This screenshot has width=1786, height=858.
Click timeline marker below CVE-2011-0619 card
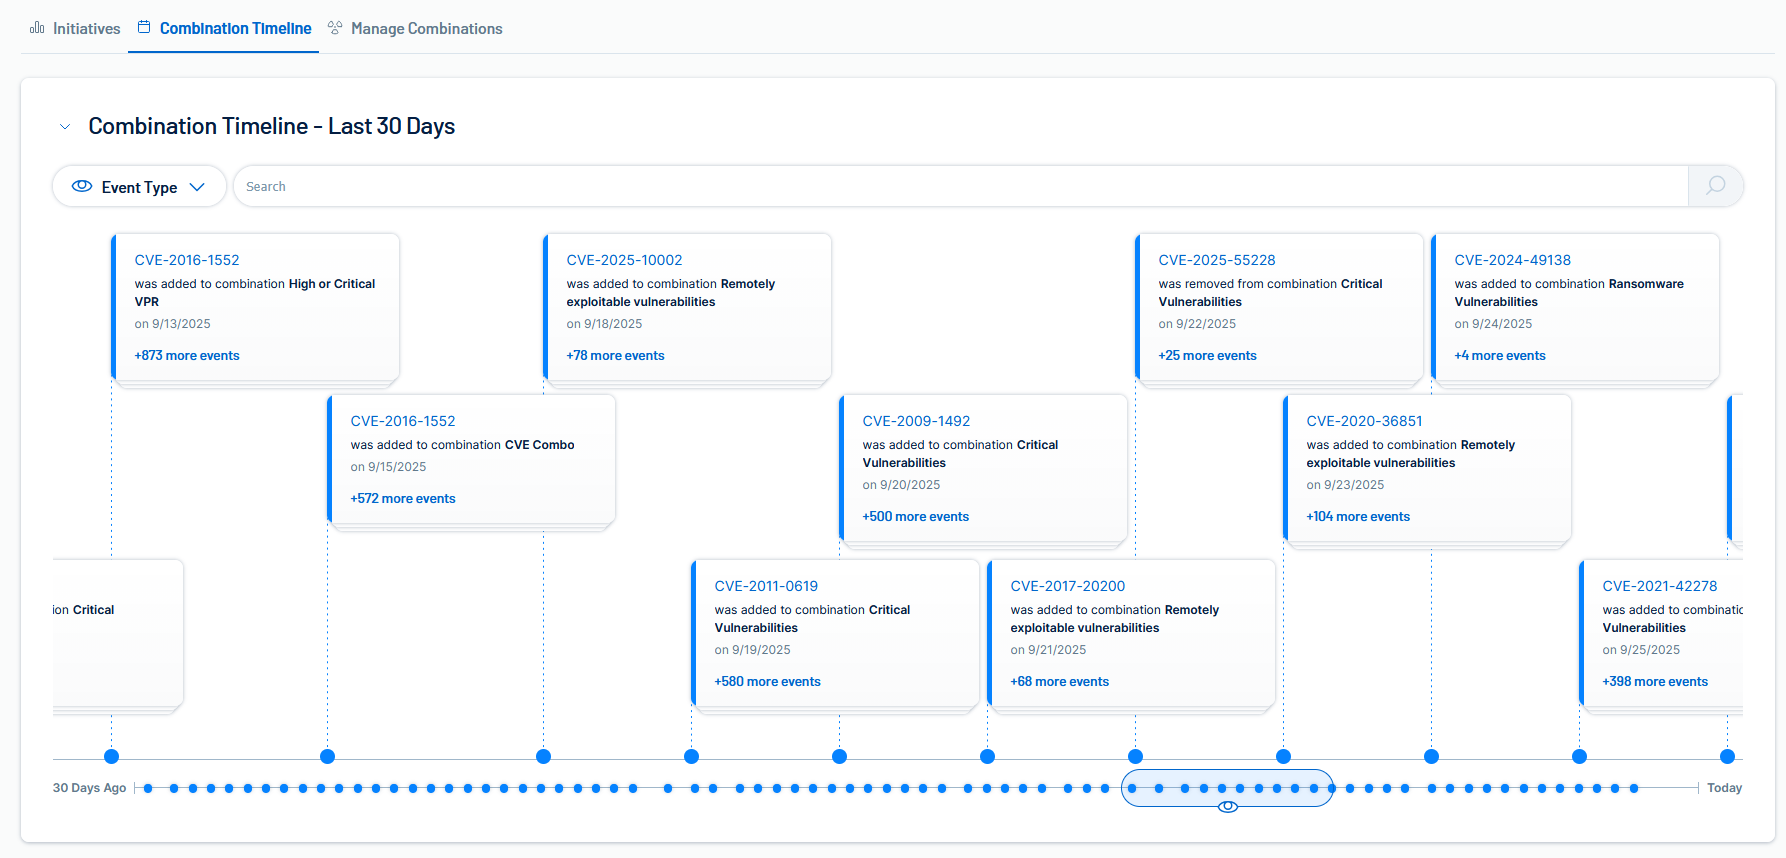coord(691,757)
